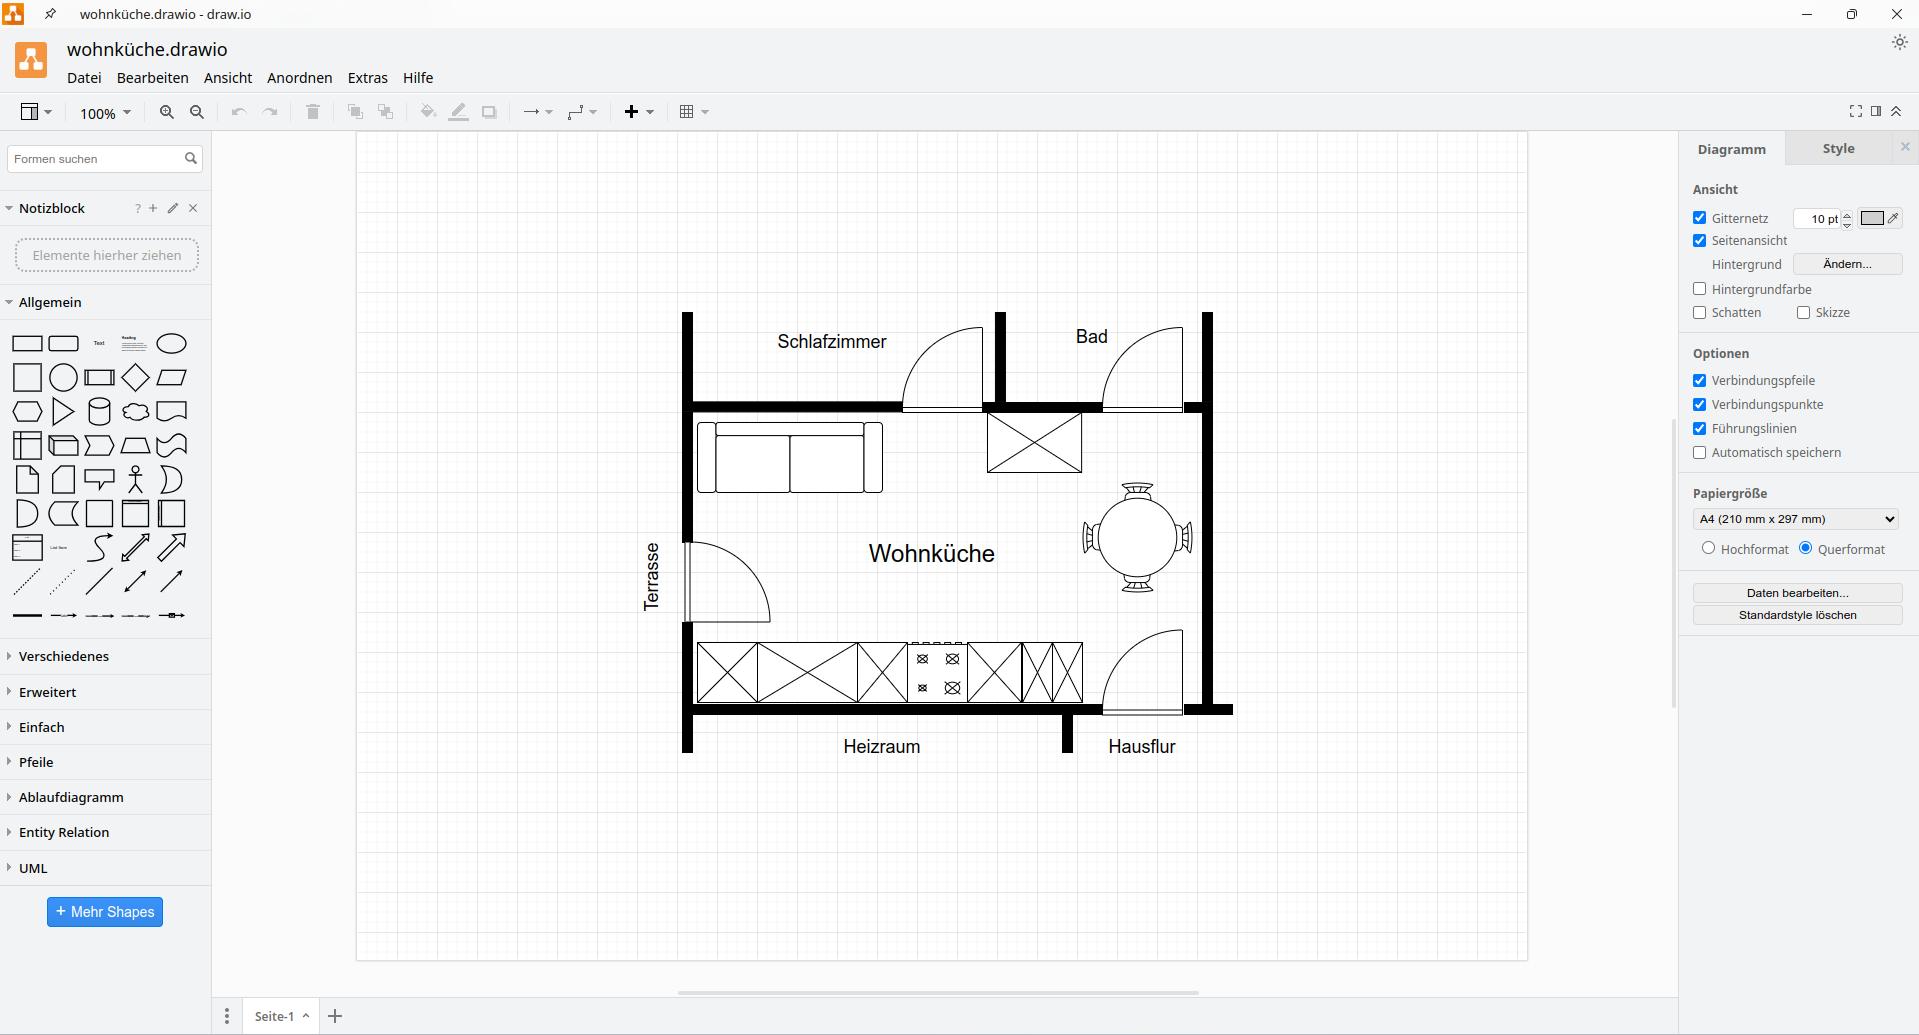The image size is (1919, 1035).
Task: Click the Zoom In magnifier icon
Action: pyautogui.click(x=166, y=111)
